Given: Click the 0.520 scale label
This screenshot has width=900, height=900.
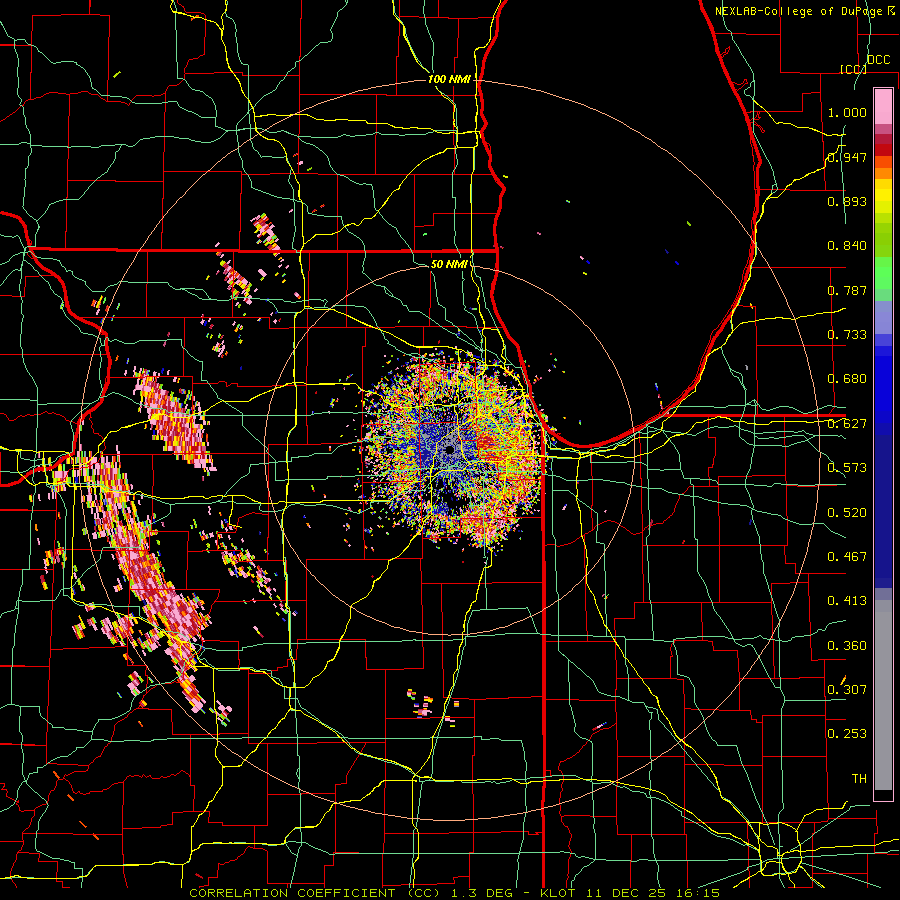Looking at the screenshot, I should point(847,513).
